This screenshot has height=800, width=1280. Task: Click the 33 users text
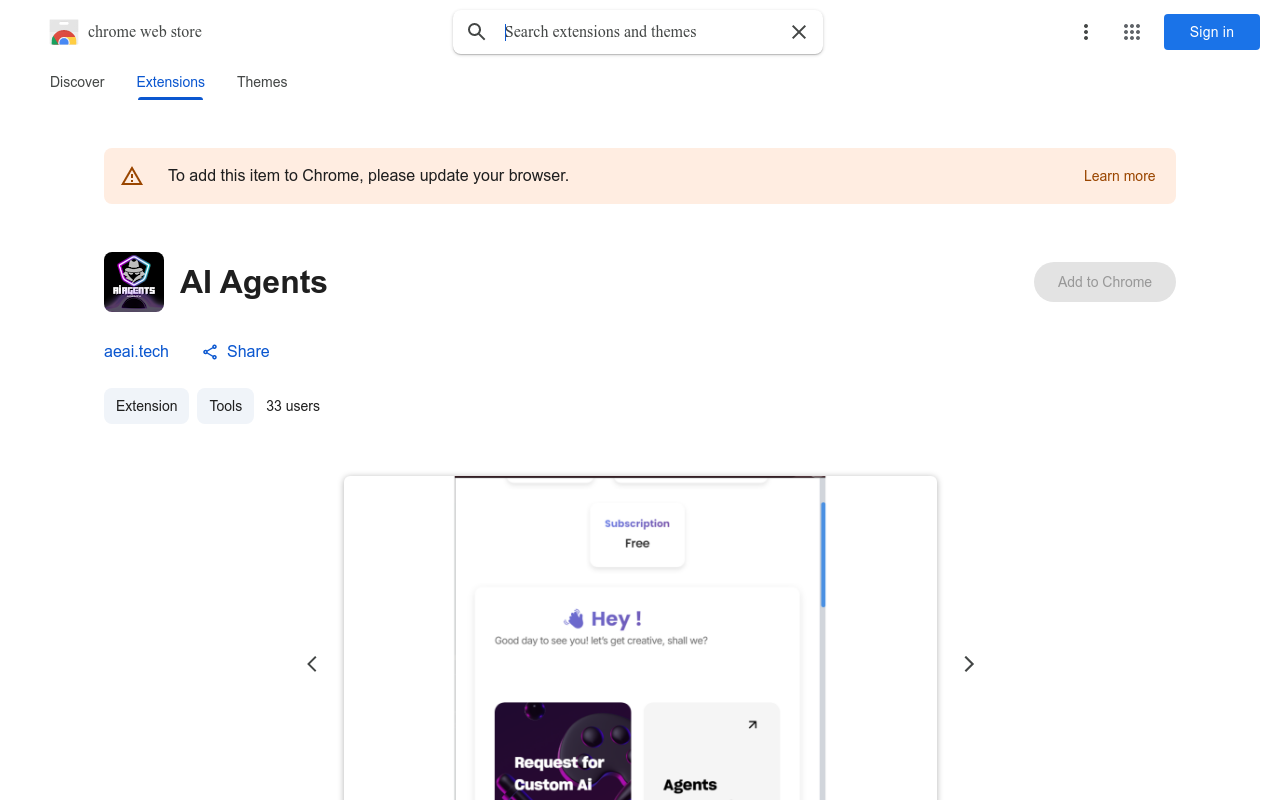coord(293,406)
